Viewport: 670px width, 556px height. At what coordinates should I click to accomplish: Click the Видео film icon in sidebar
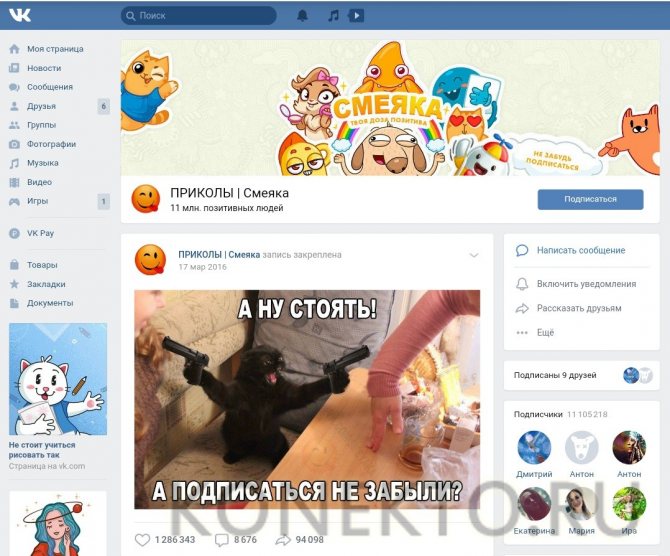point(14,182)
